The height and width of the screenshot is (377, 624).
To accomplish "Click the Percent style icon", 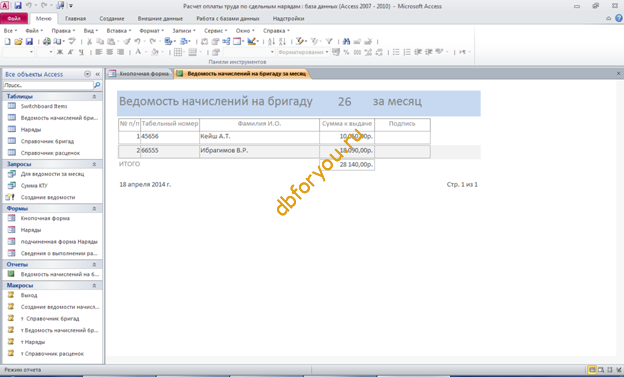I will coord(346,52).
